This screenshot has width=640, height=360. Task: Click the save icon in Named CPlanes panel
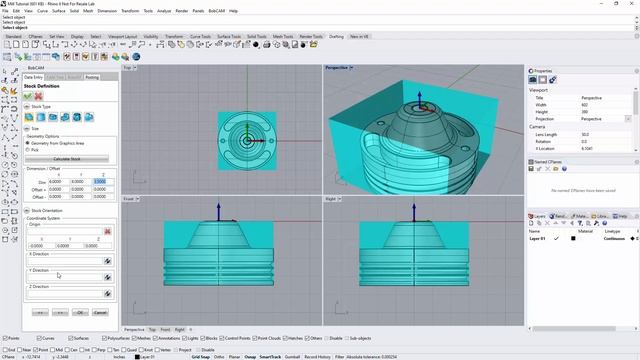tap(531, 169)
